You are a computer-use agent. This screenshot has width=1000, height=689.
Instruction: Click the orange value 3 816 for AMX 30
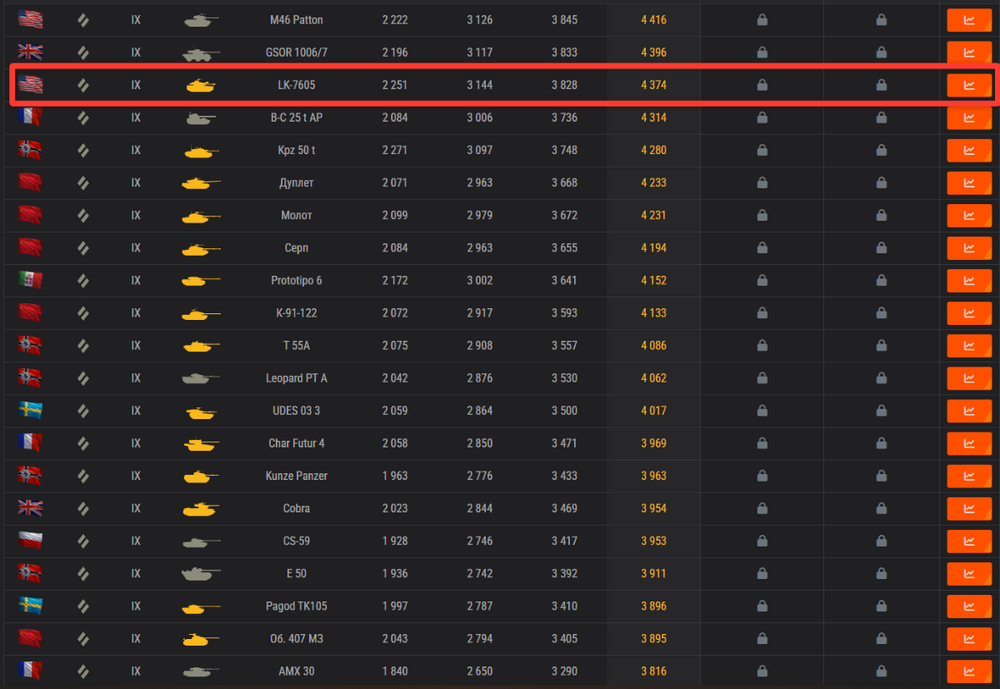click(x=654, y=670)
